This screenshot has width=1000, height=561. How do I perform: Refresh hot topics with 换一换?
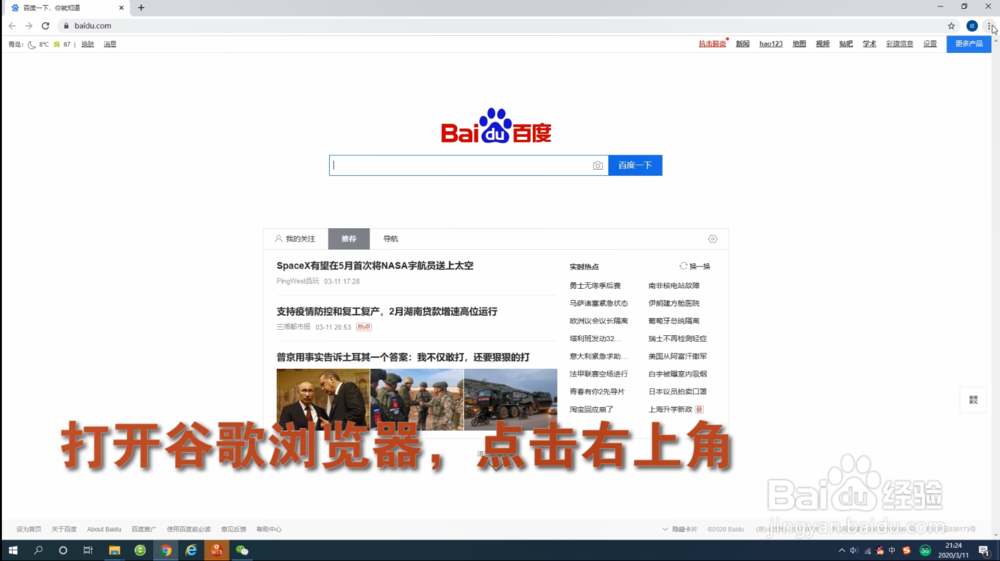coord(695,266)
